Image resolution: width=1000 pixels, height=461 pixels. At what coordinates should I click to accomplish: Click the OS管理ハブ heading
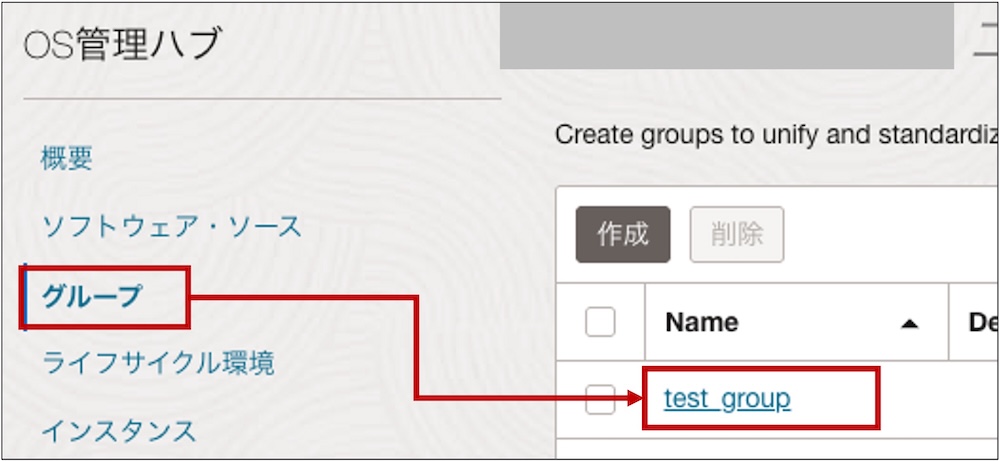121,44
